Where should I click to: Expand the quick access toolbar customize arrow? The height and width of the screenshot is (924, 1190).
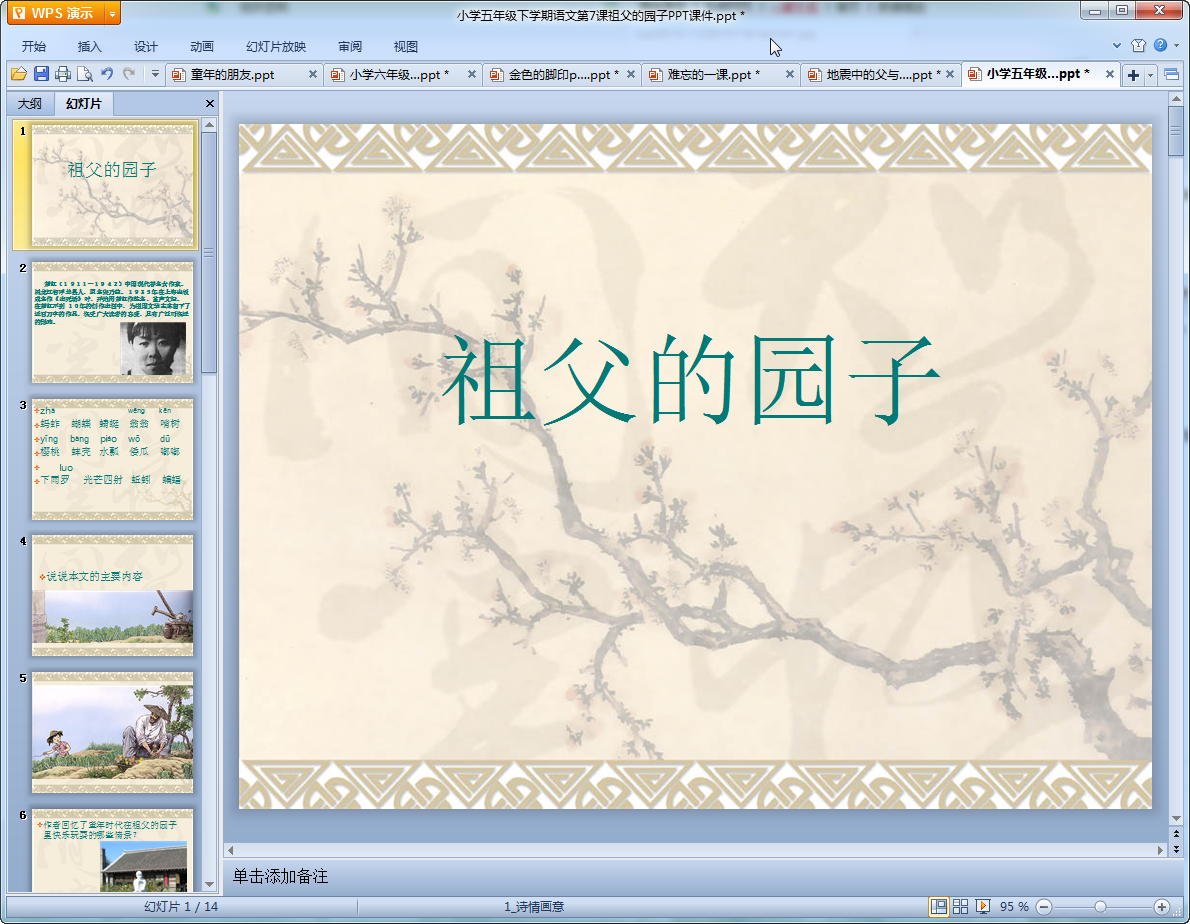pos(155,74)
